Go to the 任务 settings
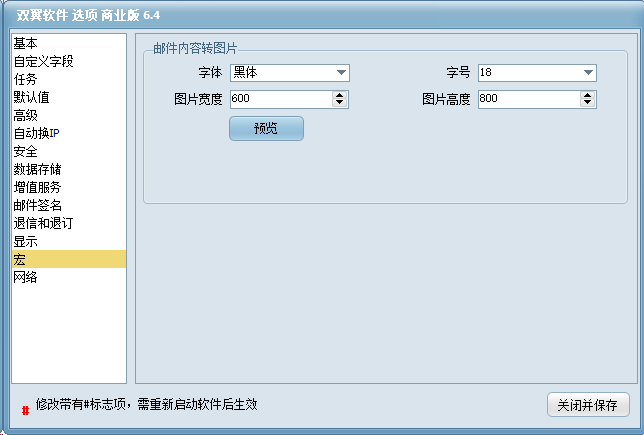 (69, 79)
